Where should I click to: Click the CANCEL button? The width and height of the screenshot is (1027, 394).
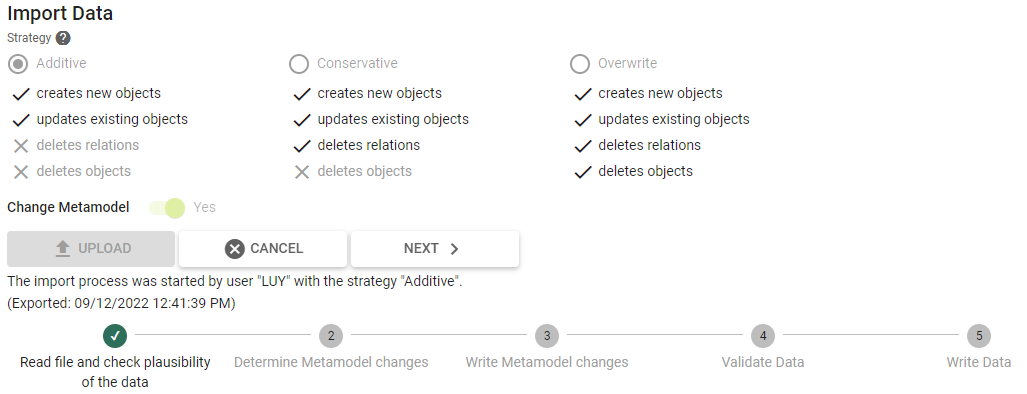(x=263, y=249)
